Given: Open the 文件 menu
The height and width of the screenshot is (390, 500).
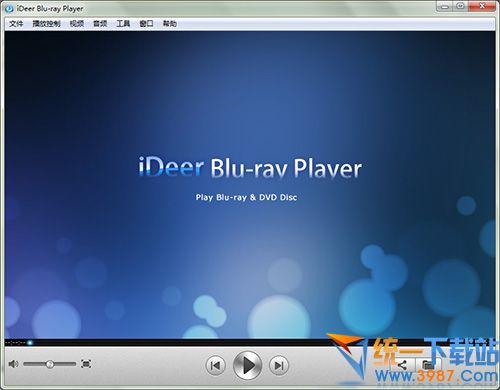Looking at the screenshot, I should tap(16, 24).
